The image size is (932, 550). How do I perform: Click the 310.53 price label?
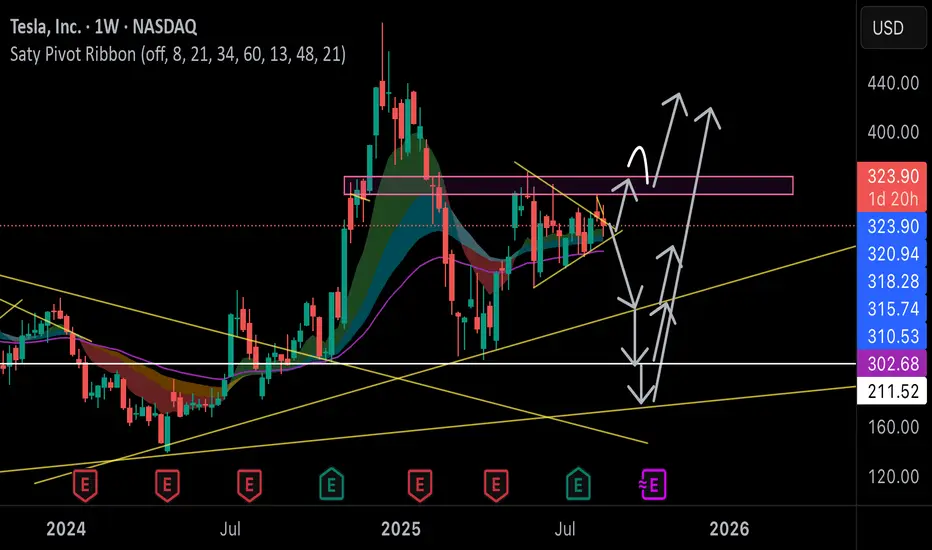892,337
